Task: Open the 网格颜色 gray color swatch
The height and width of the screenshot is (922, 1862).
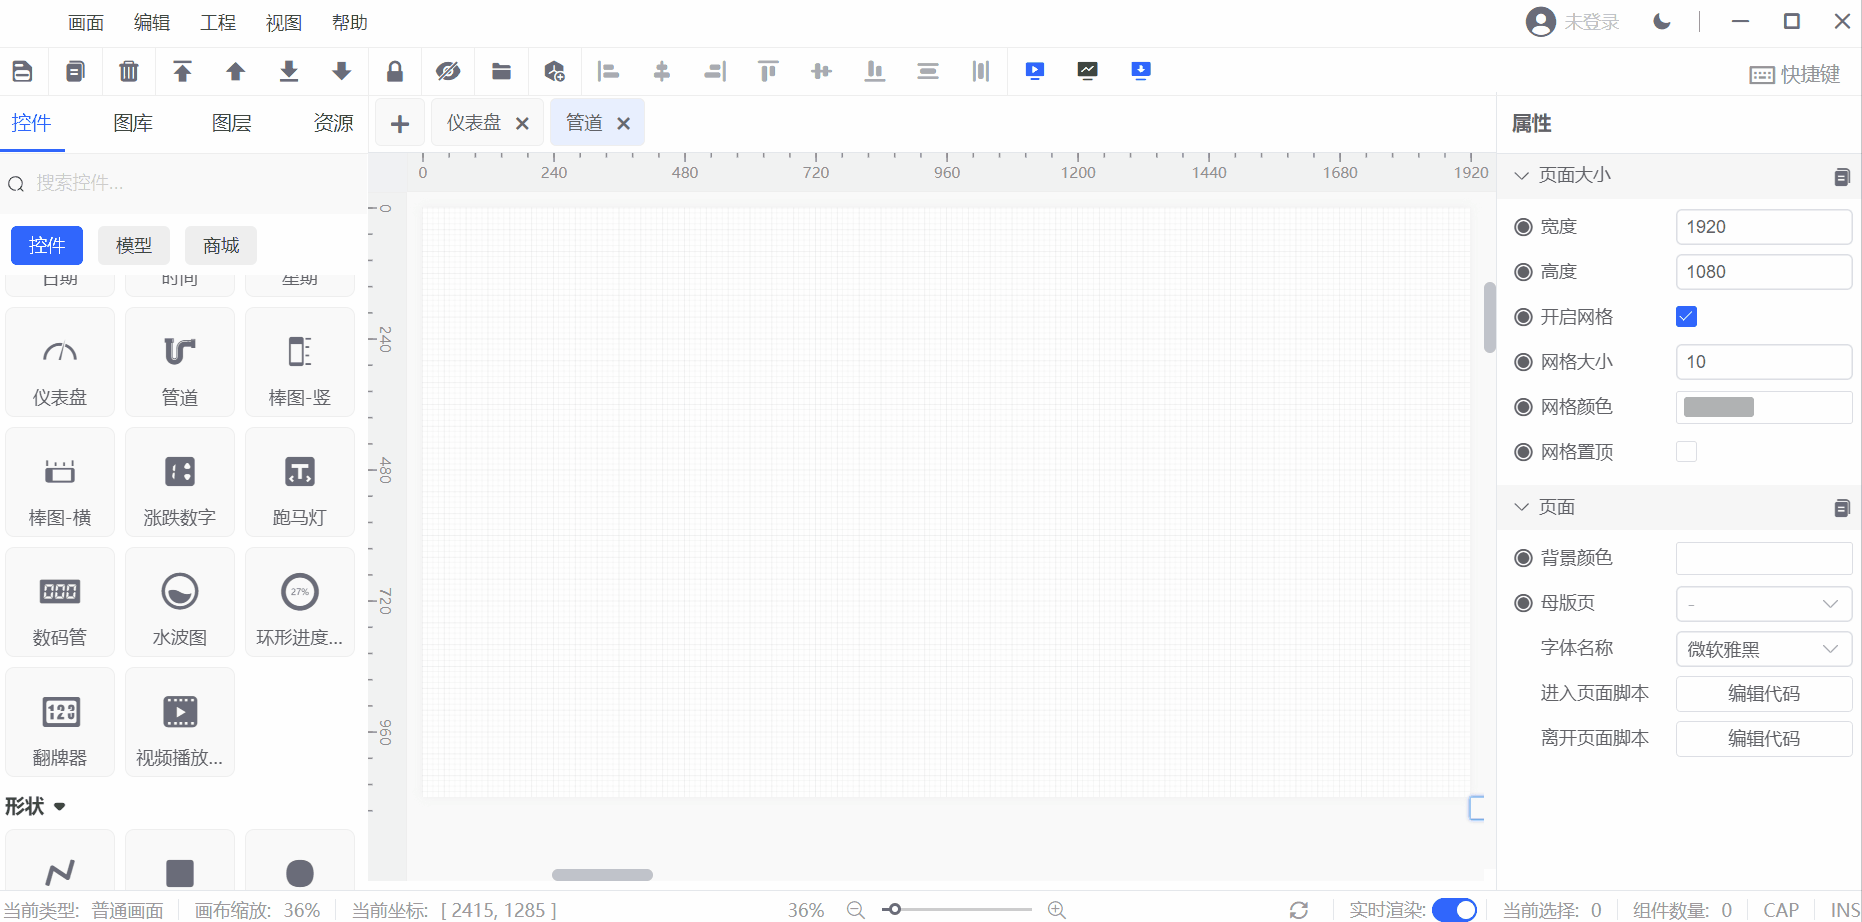Action: tap(1719, 407)
